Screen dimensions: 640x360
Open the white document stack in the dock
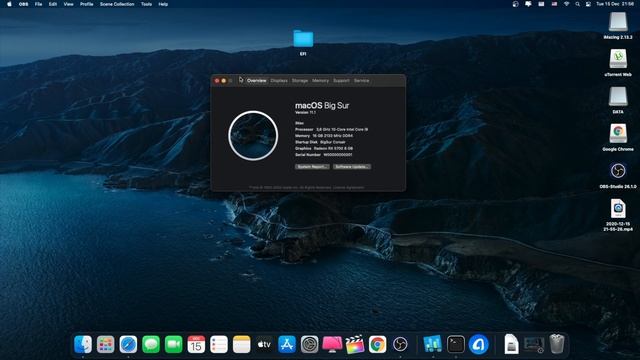tap(511, 344)
